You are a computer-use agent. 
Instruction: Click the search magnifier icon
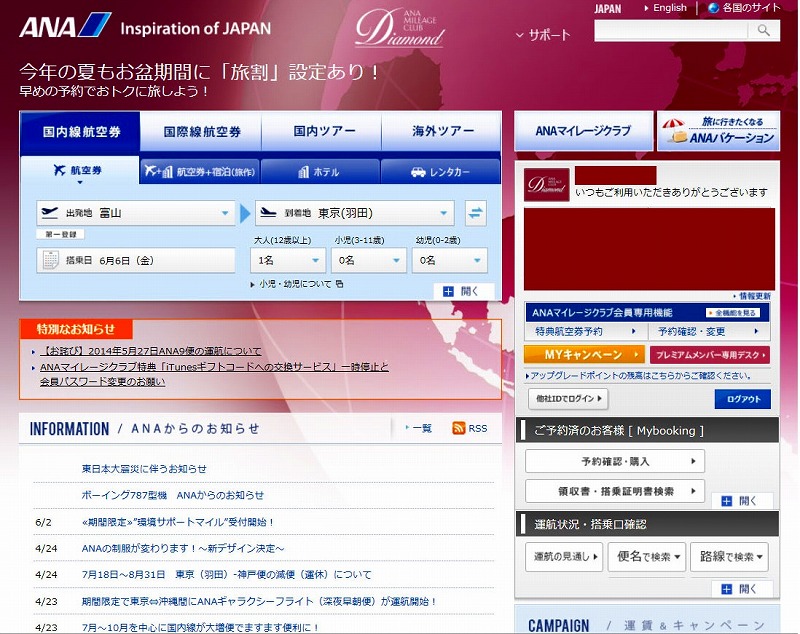[763, 31]
